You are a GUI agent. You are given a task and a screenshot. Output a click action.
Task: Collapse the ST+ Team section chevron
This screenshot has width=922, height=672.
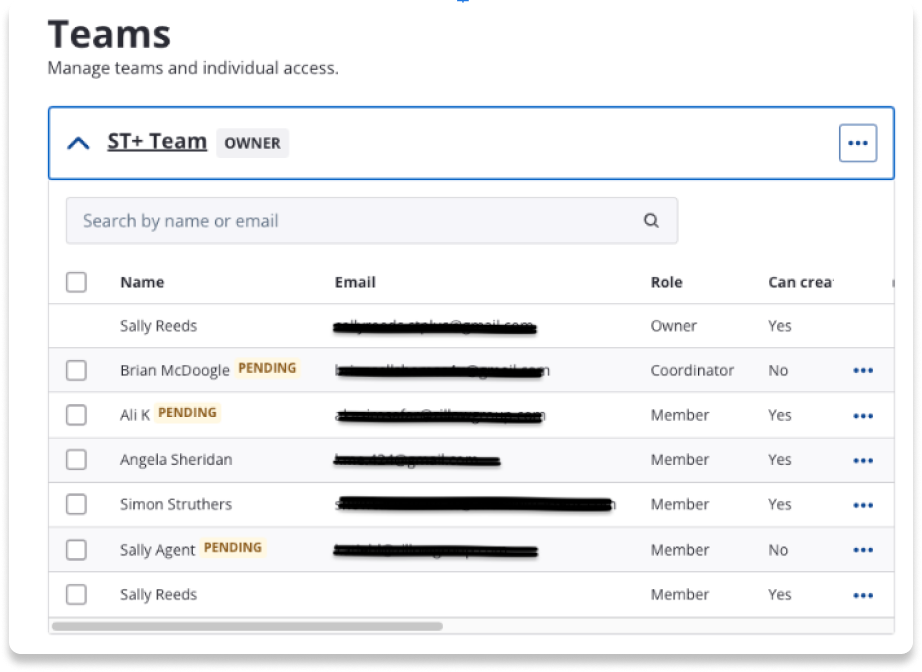point(78,143)
